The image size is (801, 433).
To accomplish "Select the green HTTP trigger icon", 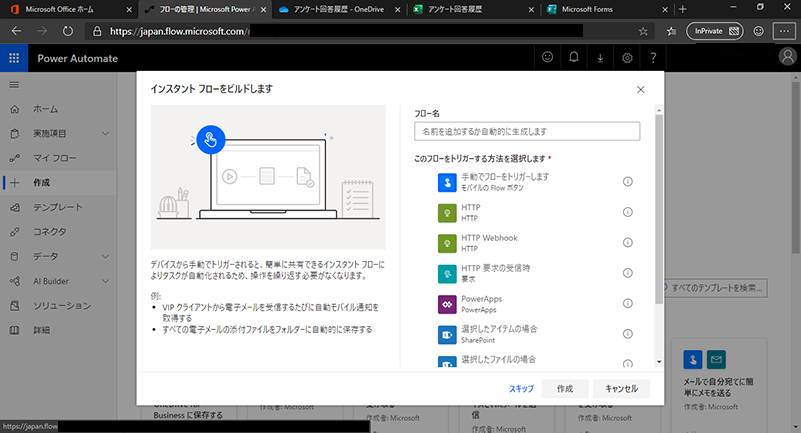I will (x=447, y=213).
